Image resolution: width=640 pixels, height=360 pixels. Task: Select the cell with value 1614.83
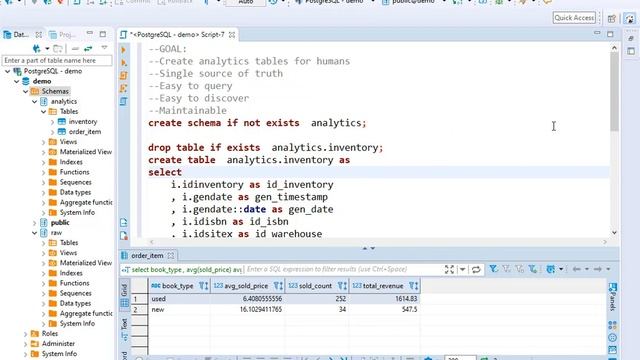click(x=384, y=299)
